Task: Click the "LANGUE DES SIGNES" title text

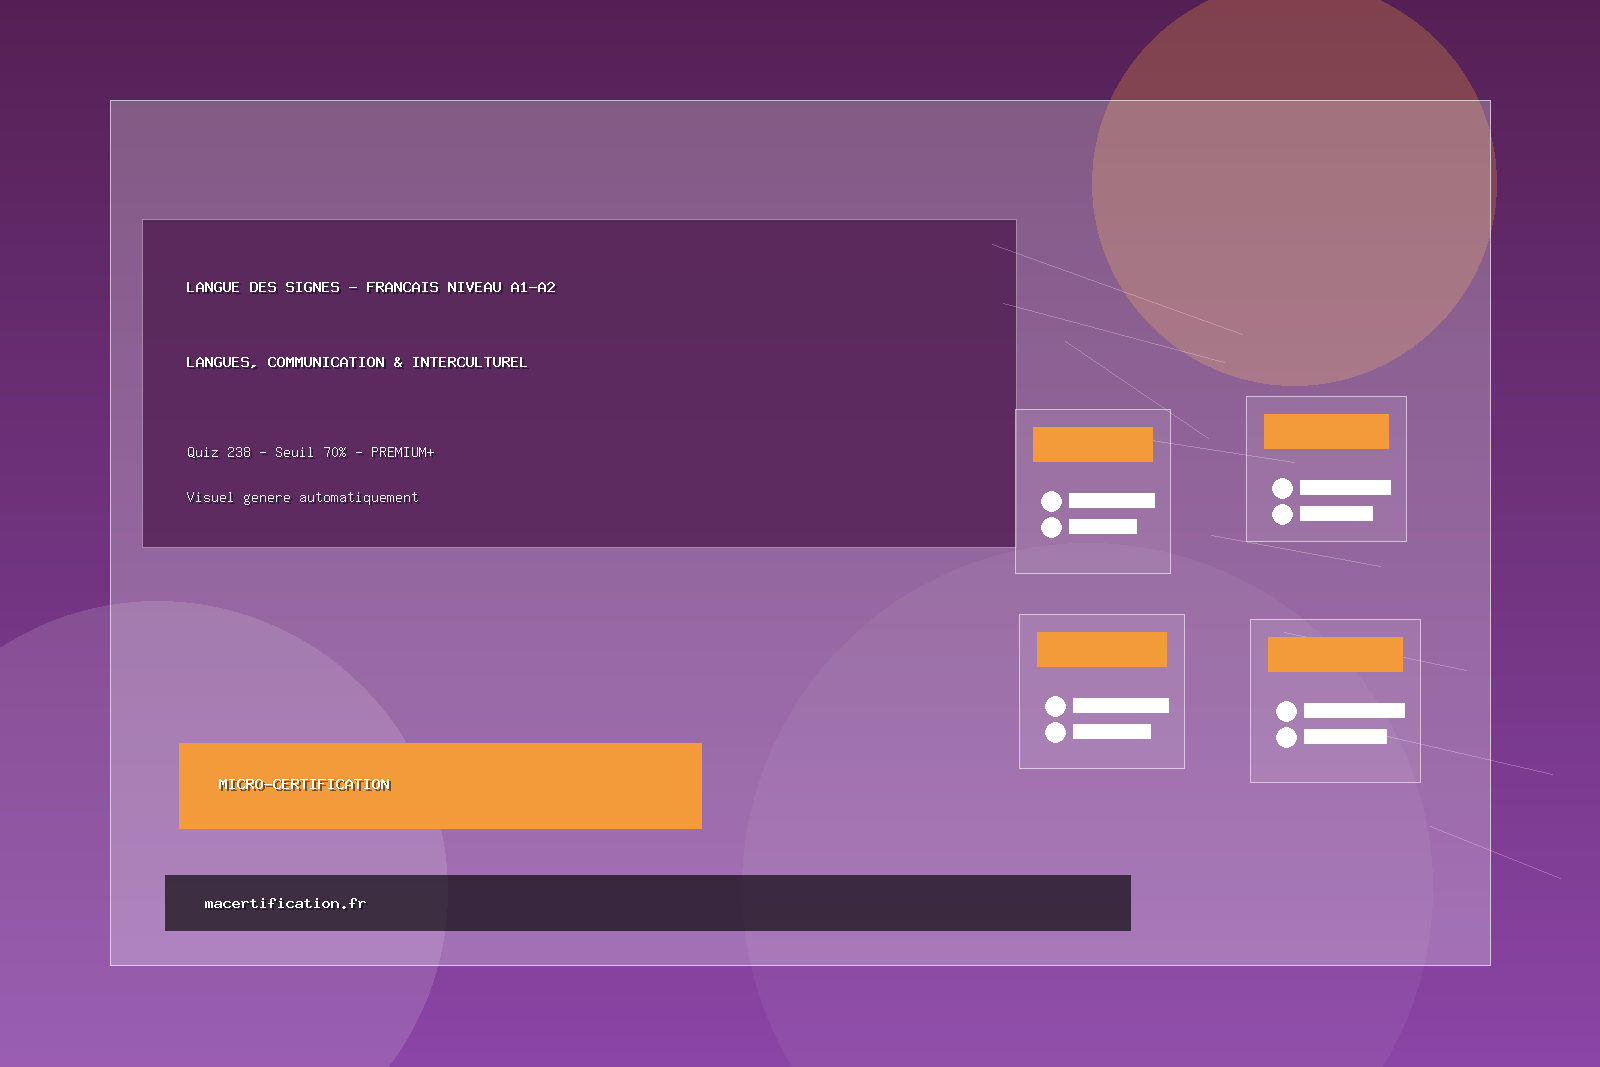Action: click(370, 287)
